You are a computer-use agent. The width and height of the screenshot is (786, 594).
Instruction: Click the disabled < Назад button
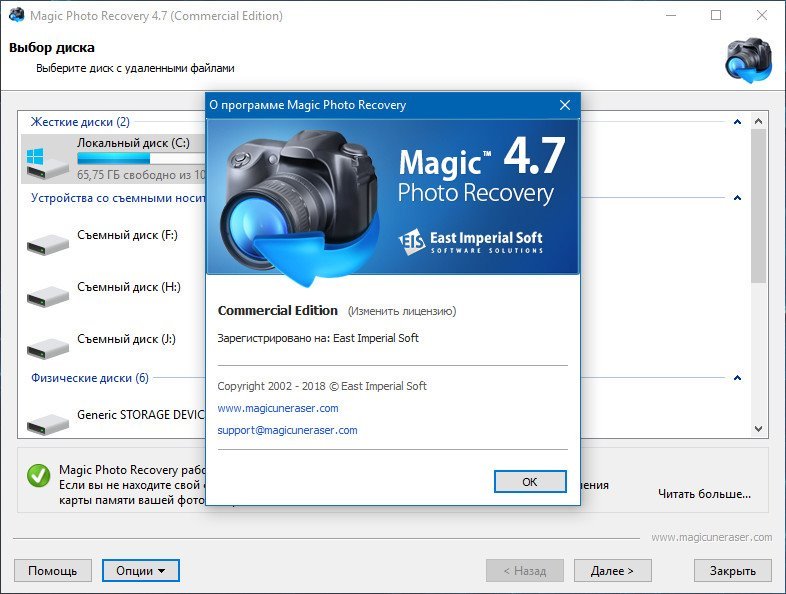(x=525, y=570)
